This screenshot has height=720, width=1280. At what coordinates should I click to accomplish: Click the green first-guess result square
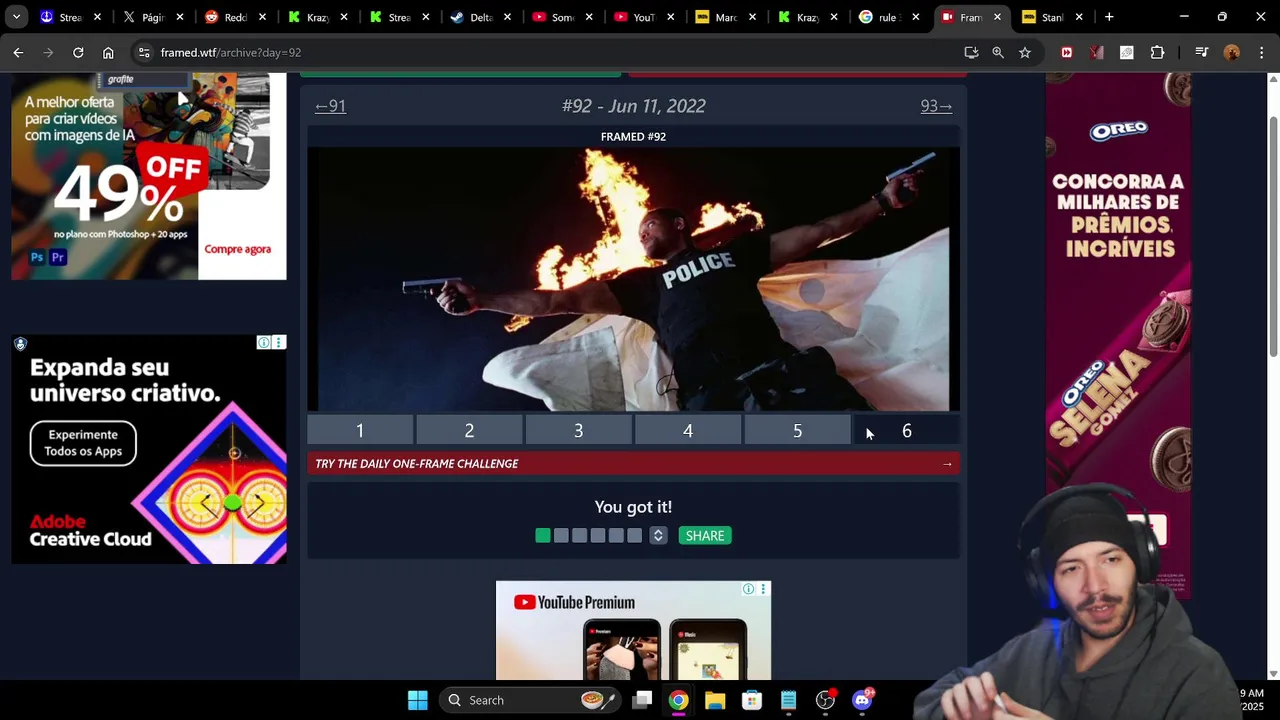pos(543,536)
